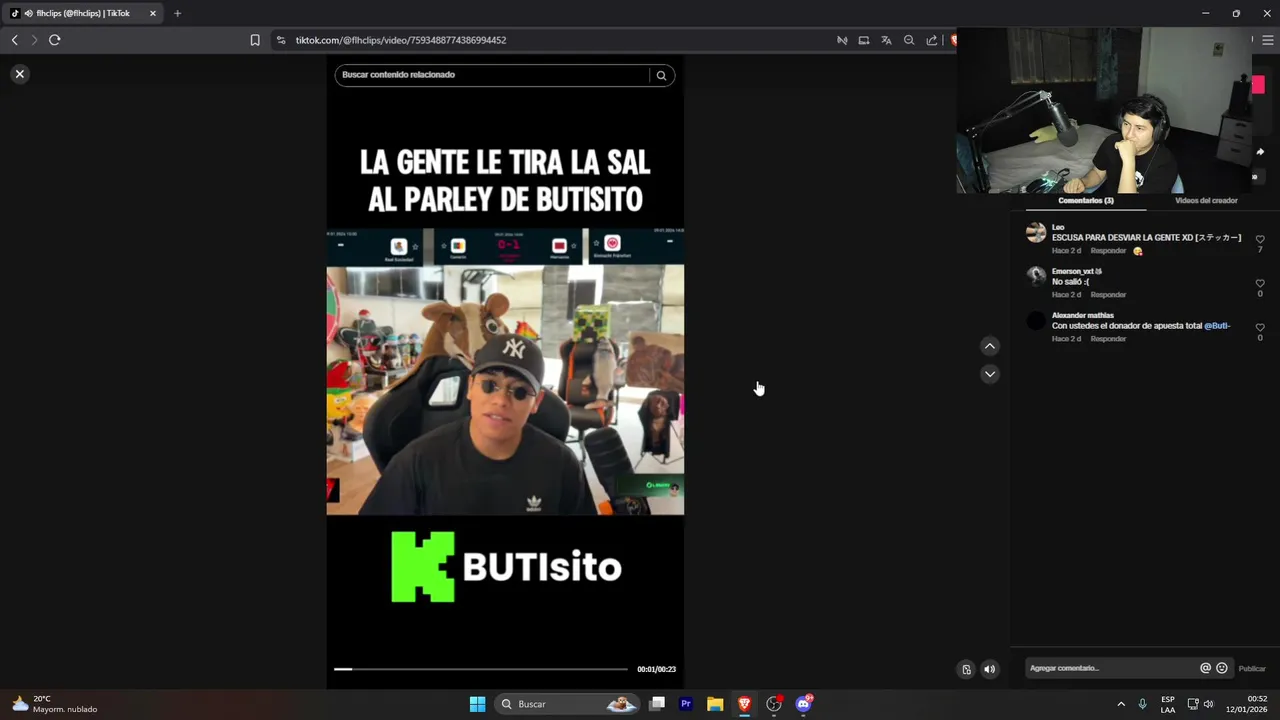Click the taskbar Buscar search box
1280x720 pixels.
[x=568, y=704]
